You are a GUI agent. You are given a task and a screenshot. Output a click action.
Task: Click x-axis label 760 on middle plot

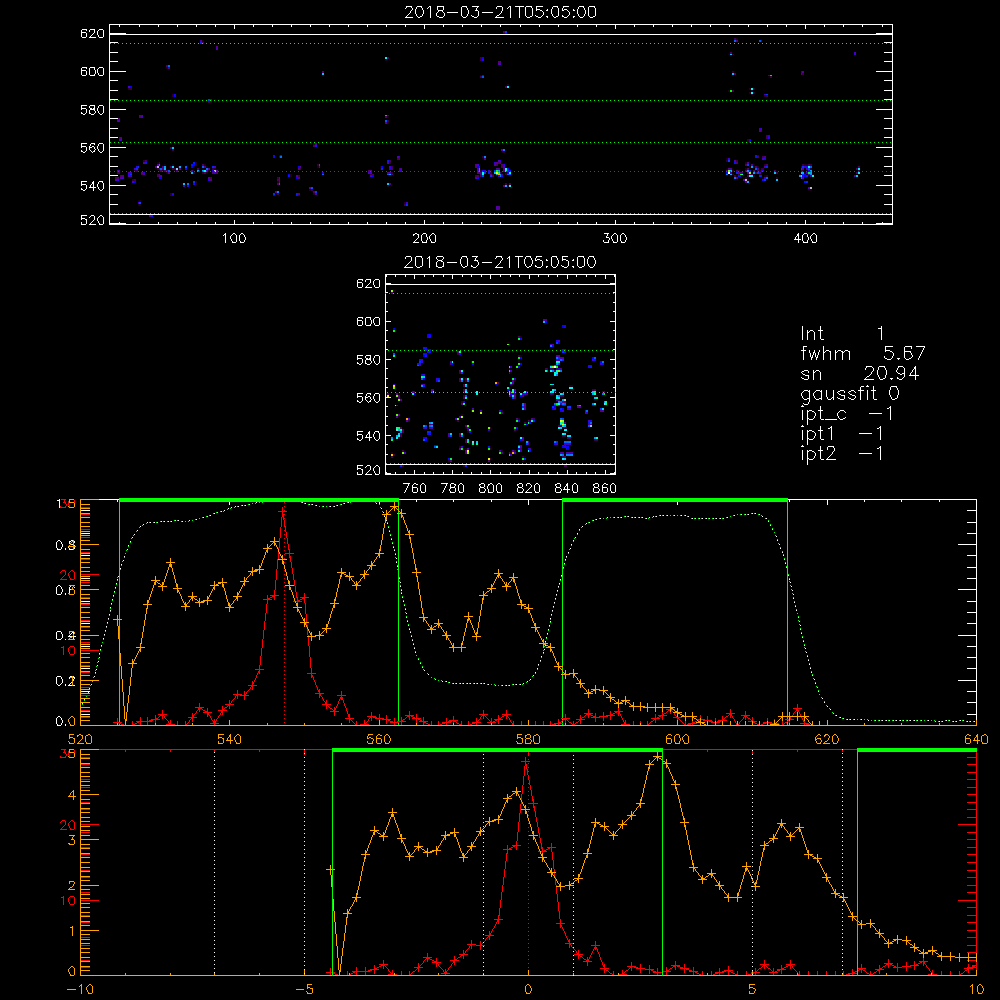click(x=415, y=489)
